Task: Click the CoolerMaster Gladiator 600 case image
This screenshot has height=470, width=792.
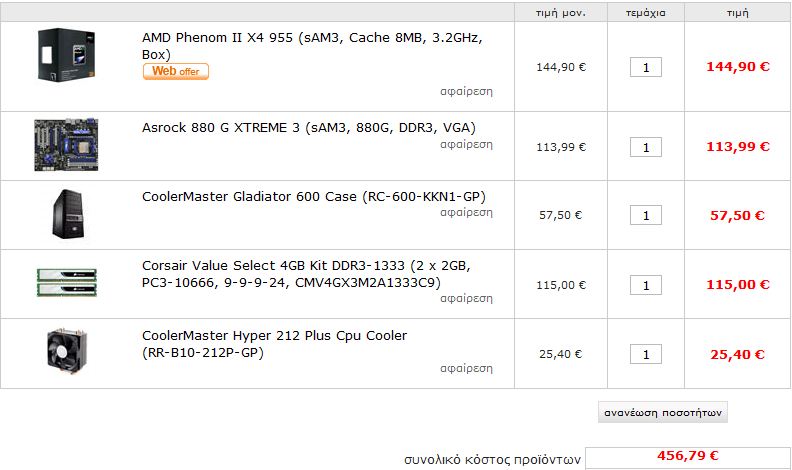Action: [66, 214]
